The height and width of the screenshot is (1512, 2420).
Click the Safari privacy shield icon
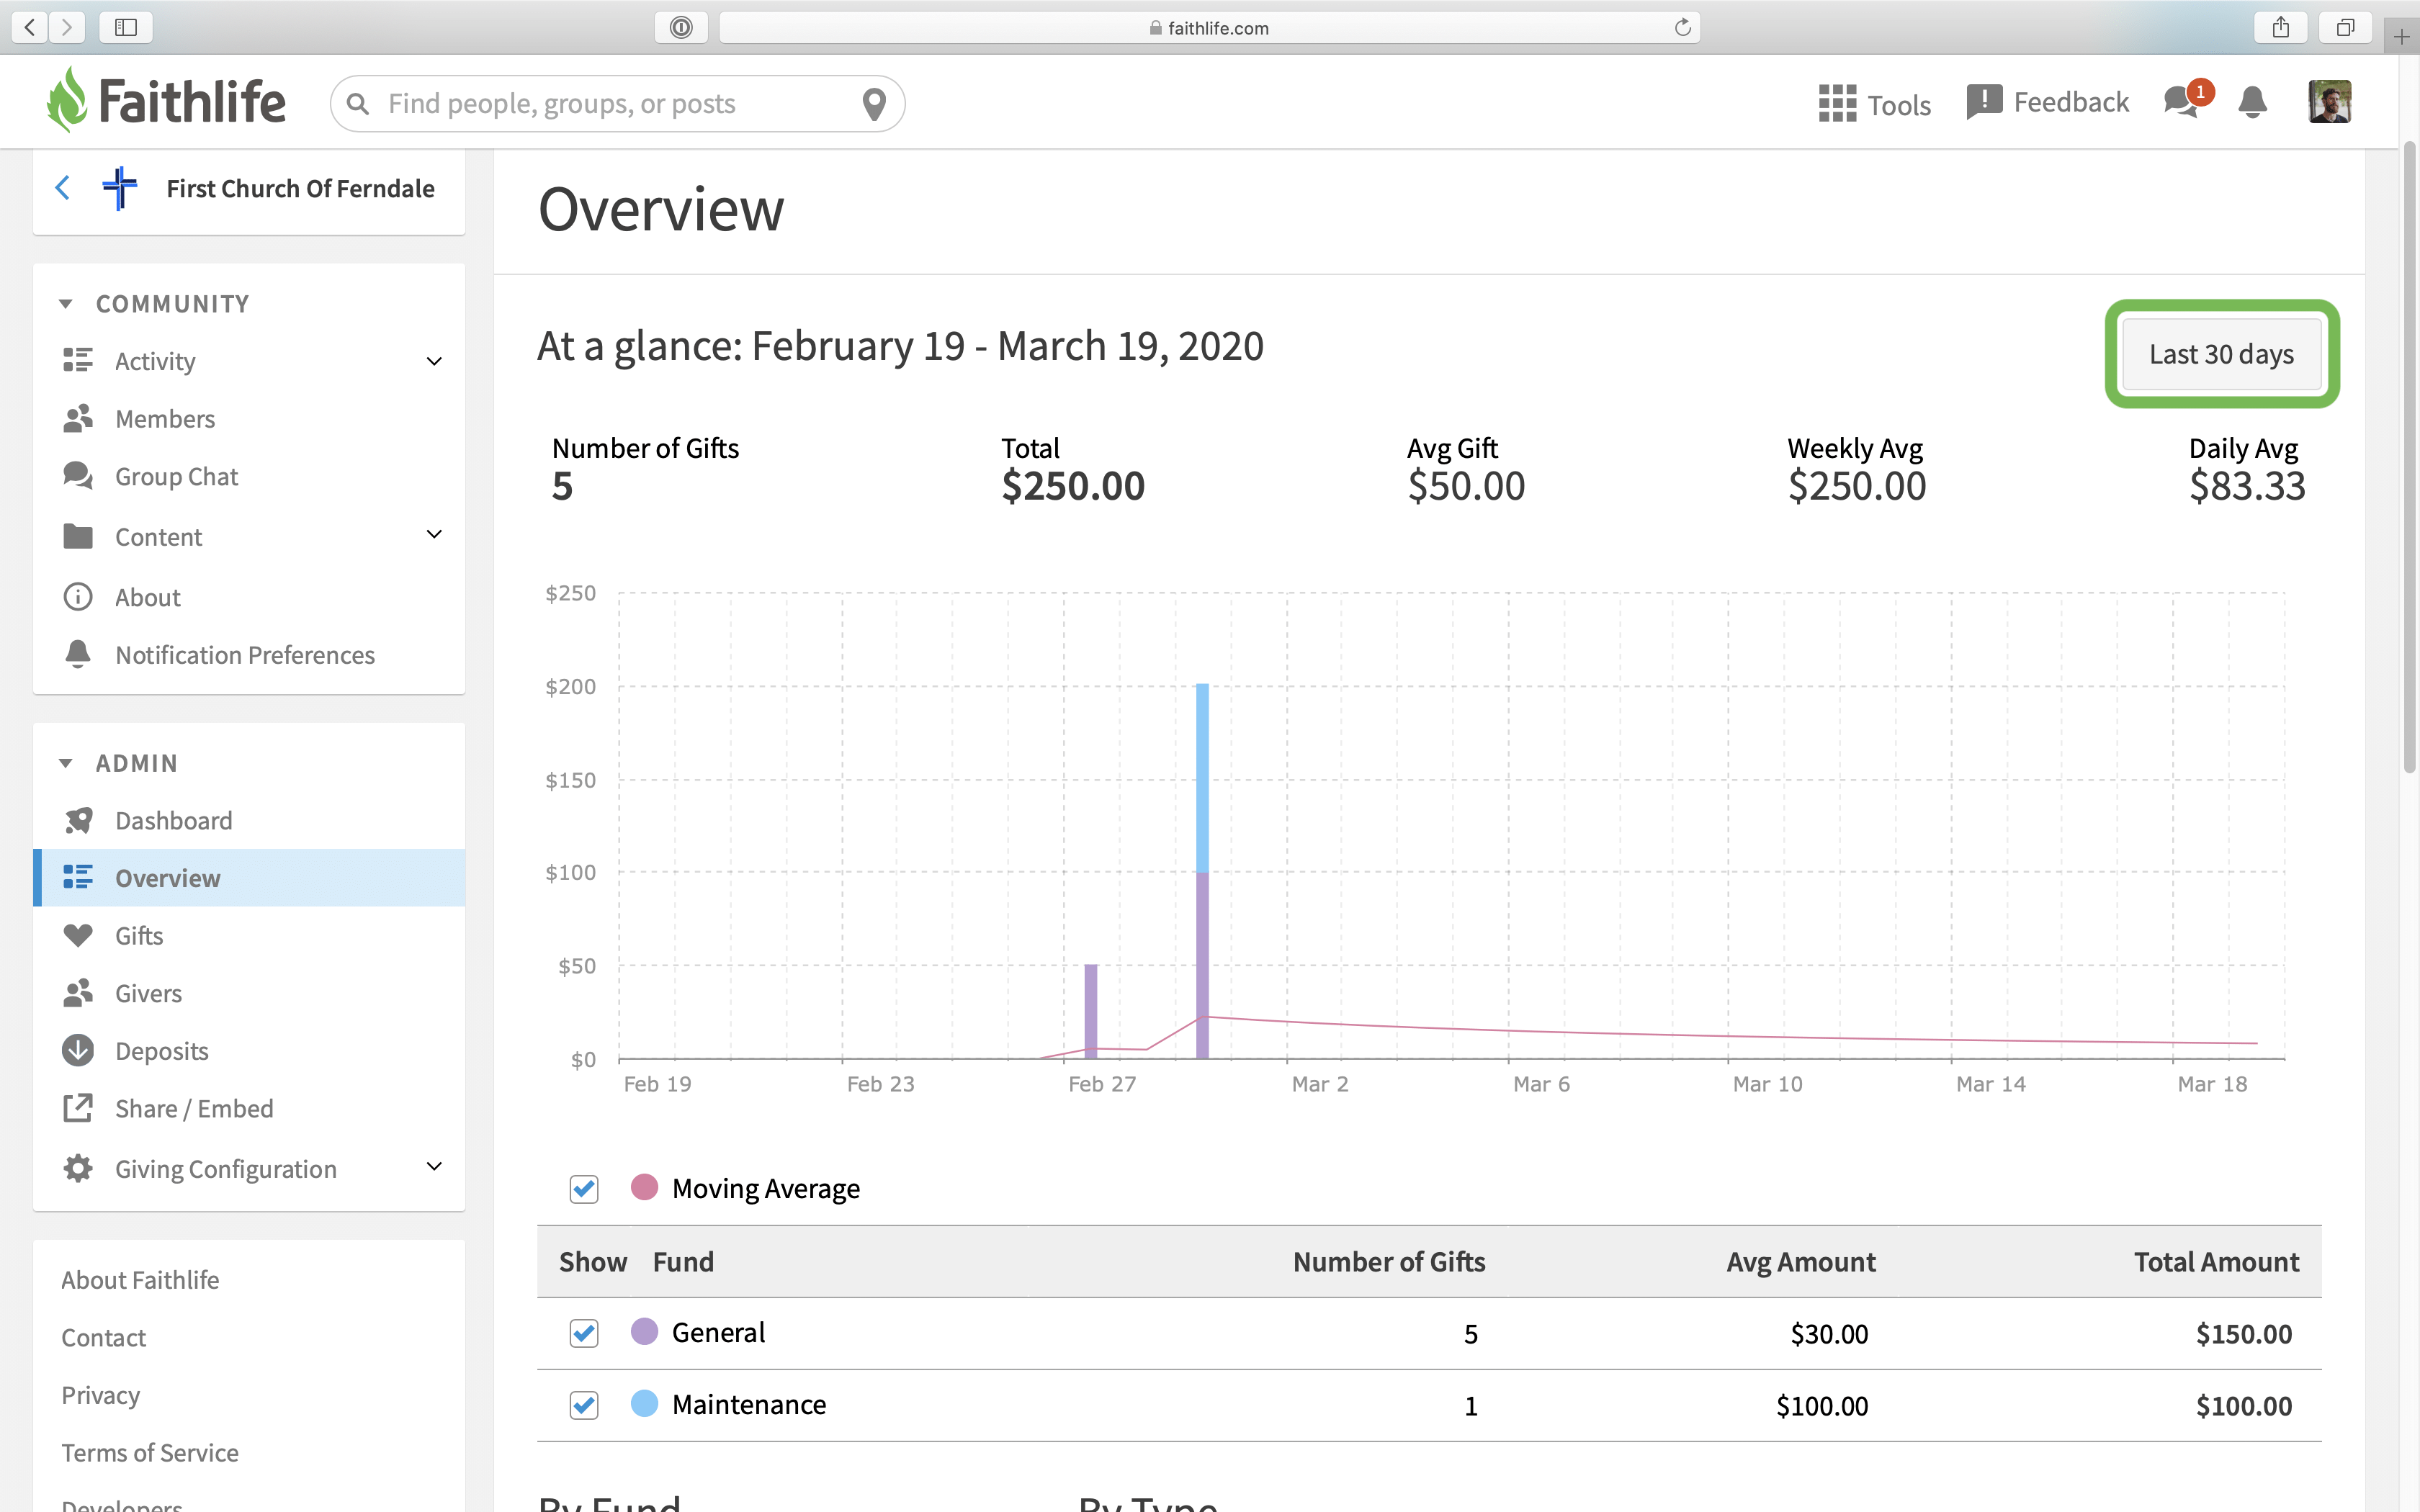(x=681, y=27)
